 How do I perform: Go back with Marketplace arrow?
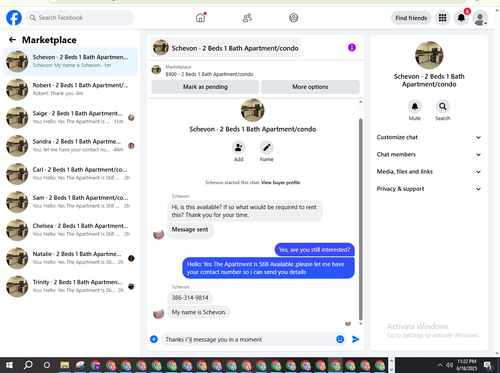coord(12,40)
